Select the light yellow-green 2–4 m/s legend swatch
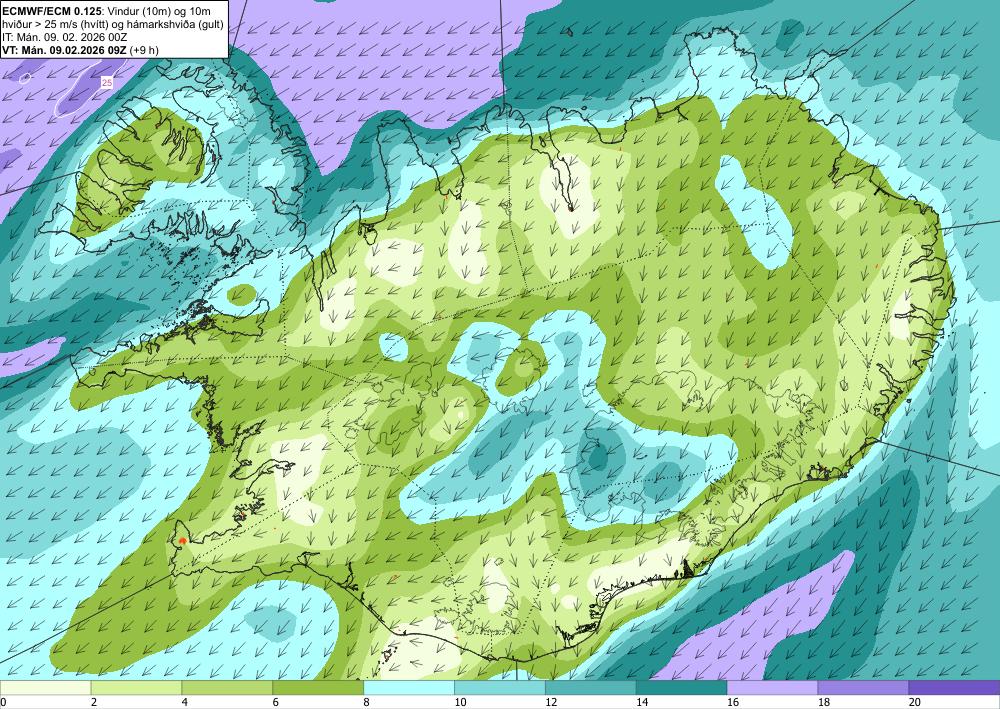The image size is (1000, 709). [x=136, y=687]
